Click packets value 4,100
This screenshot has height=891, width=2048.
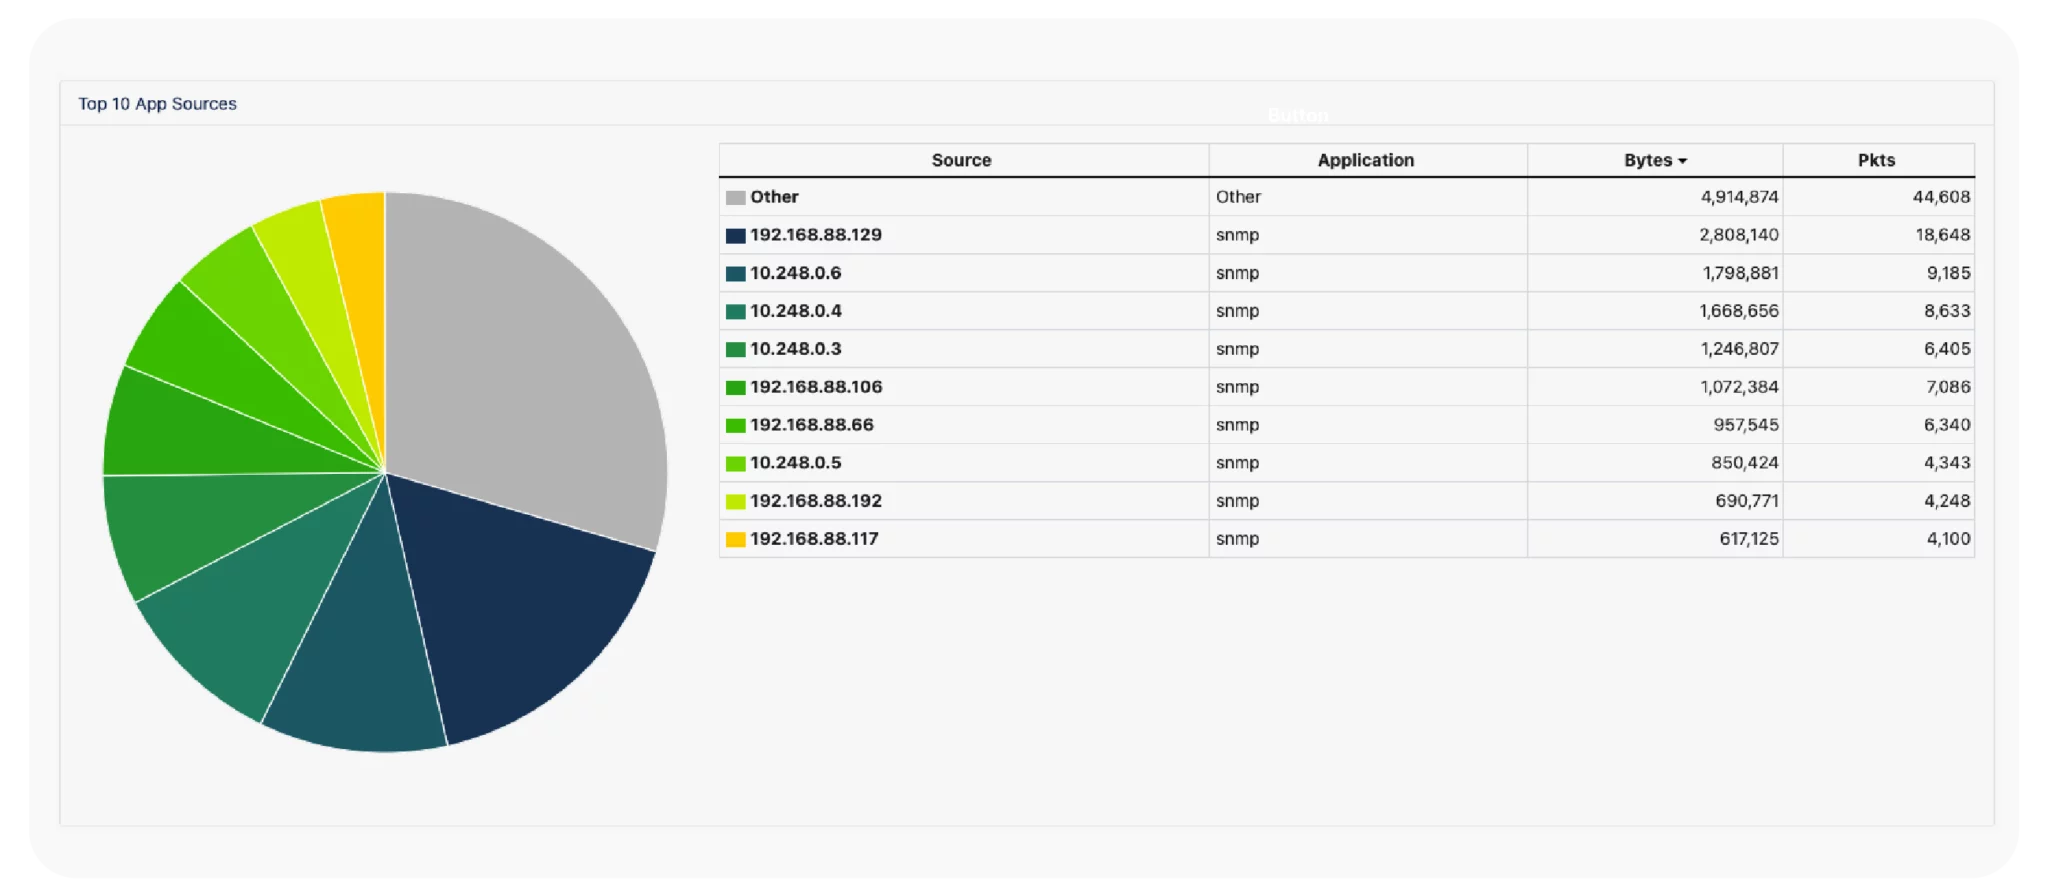[1948, 539]
